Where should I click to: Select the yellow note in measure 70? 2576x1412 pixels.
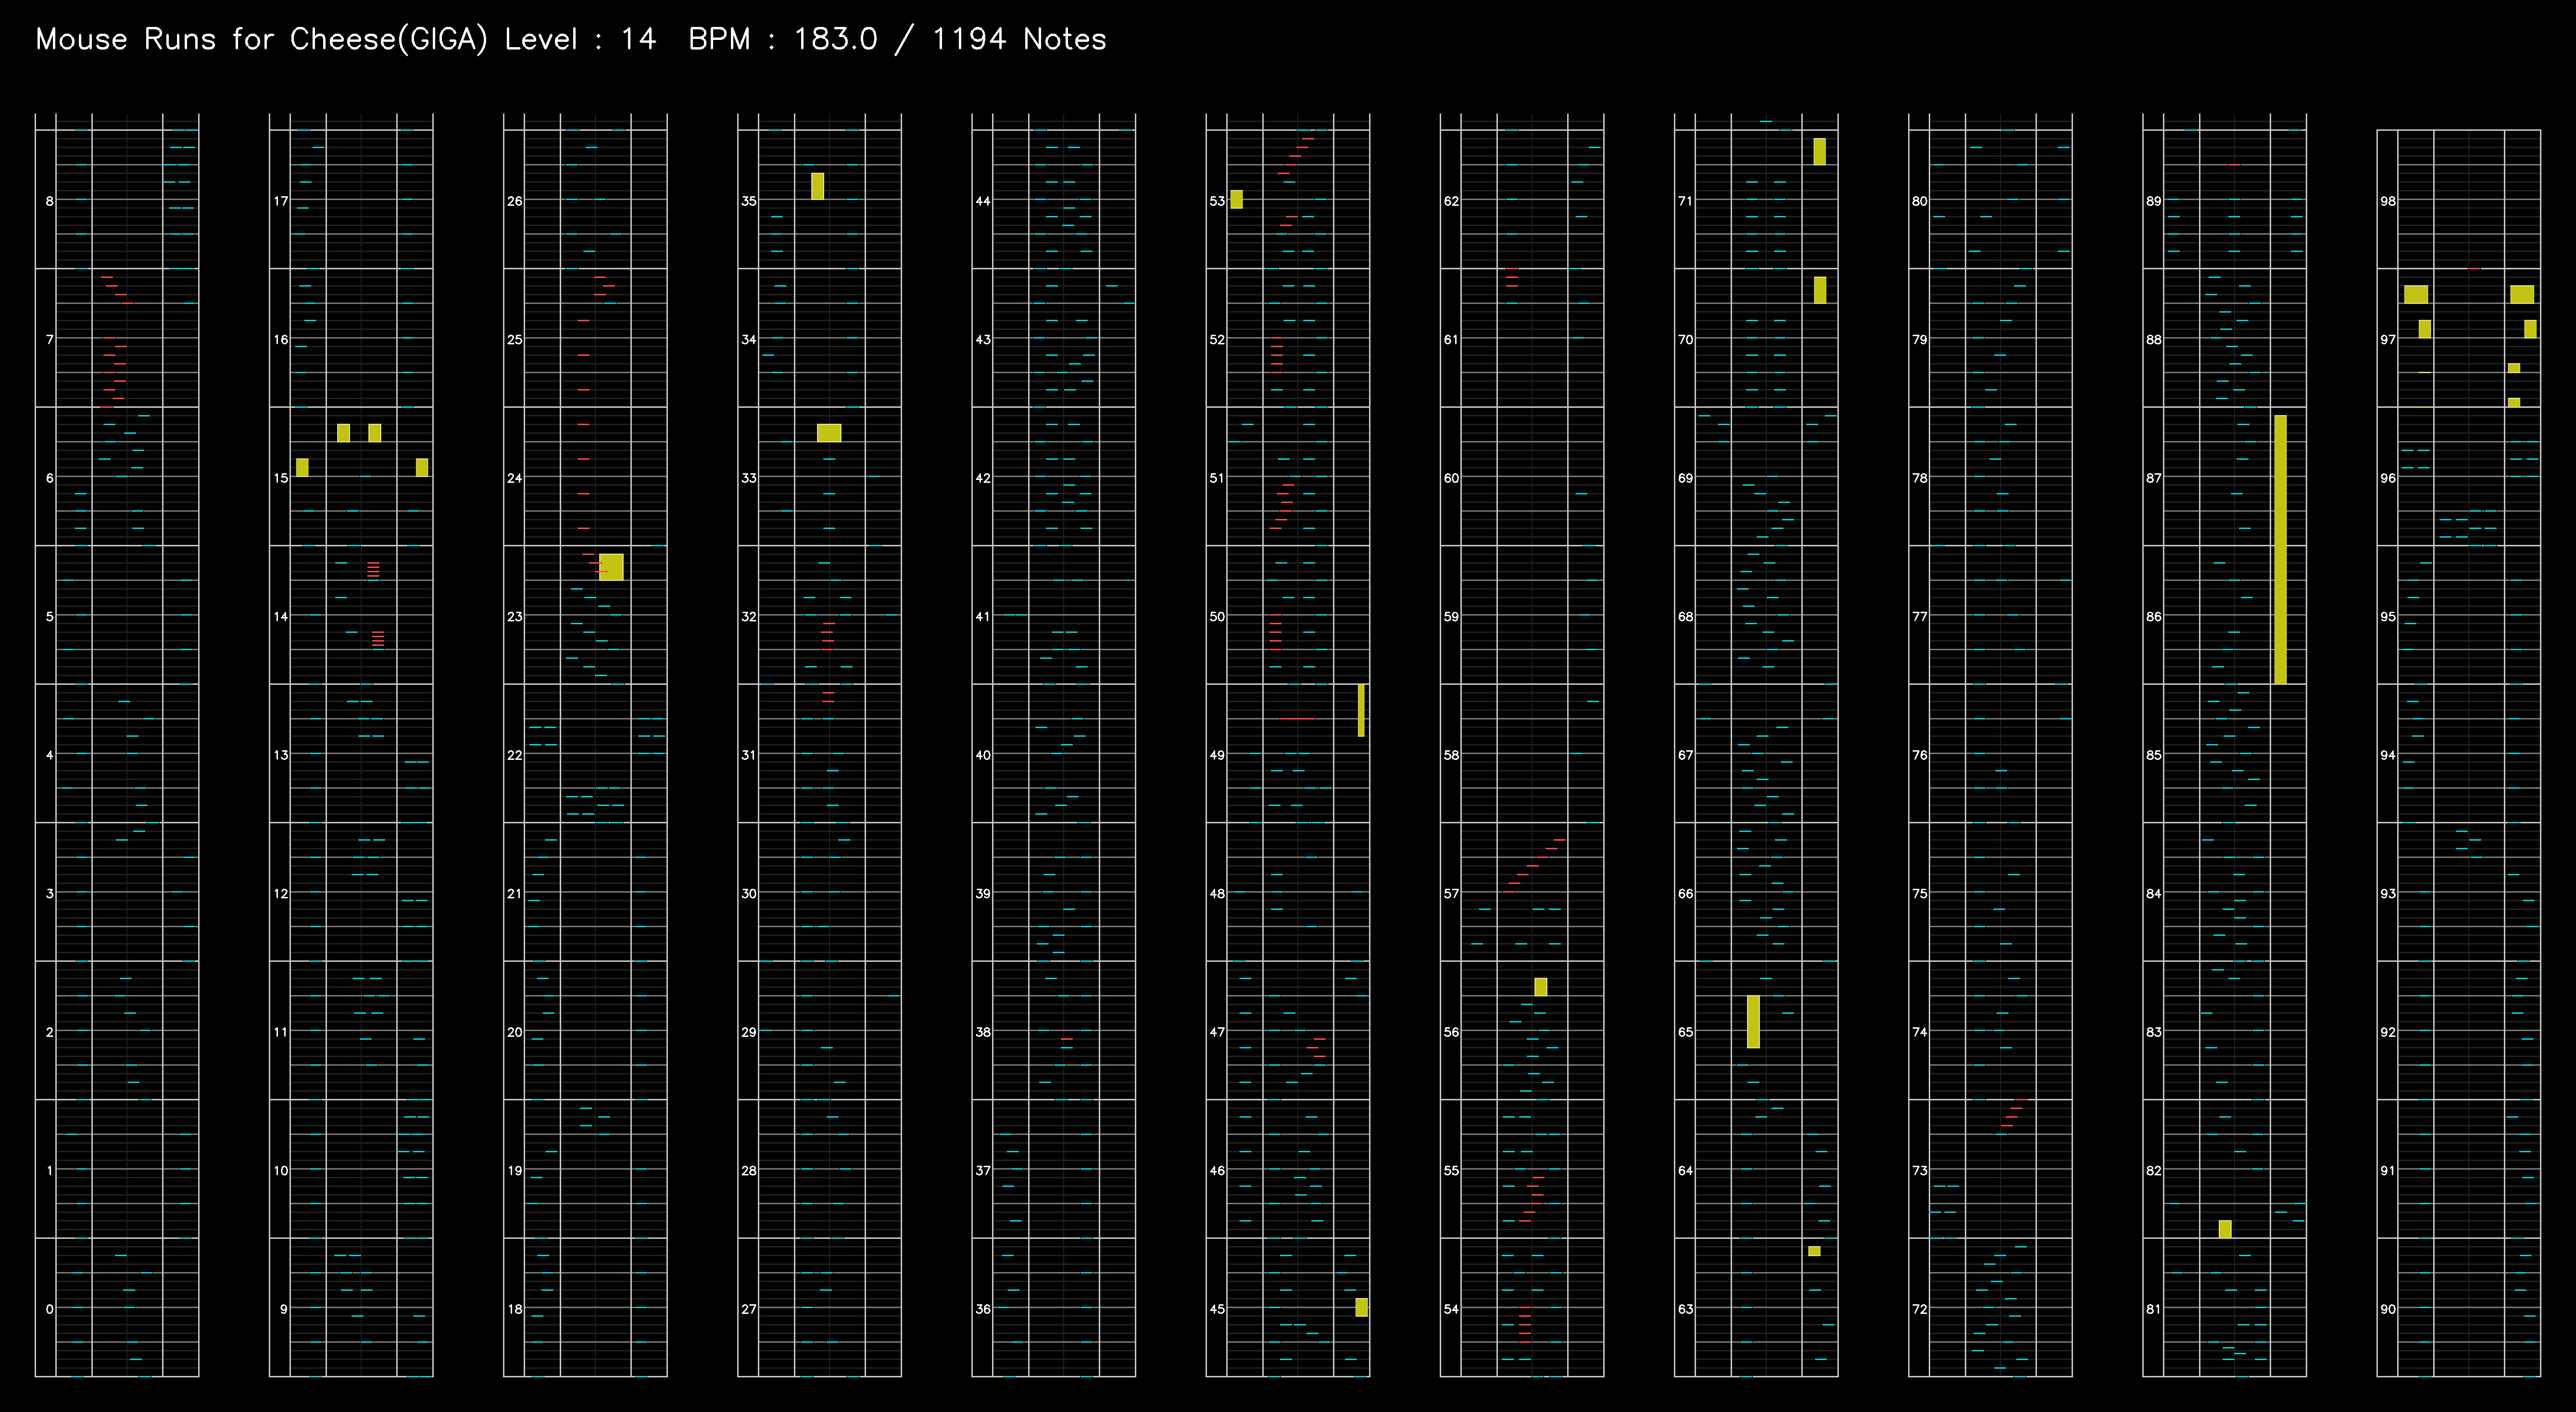(1819, 290)
